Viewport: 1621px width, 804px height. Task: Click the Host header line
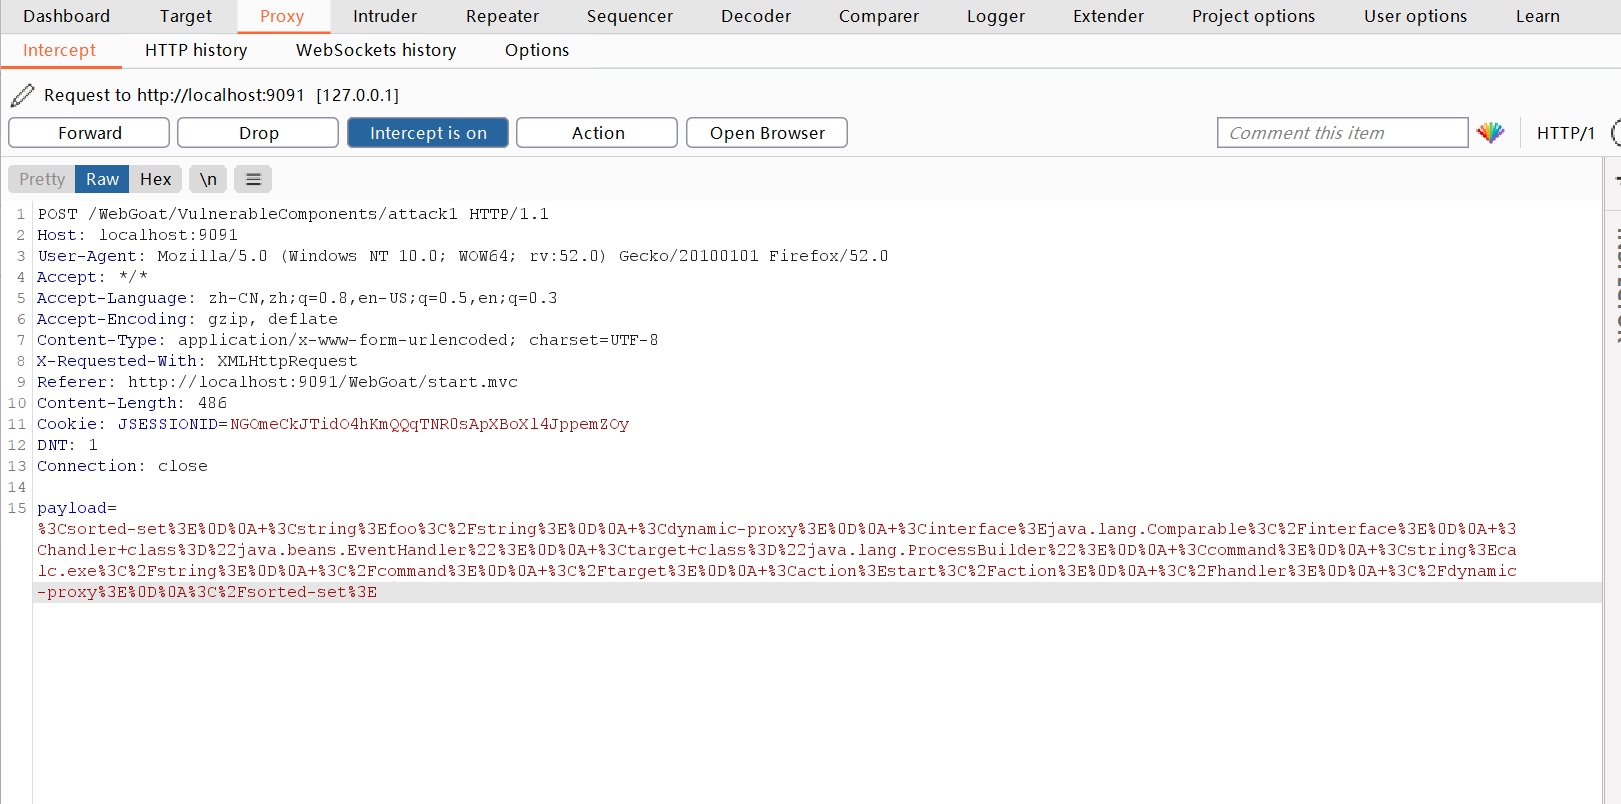tap(137, 235)
